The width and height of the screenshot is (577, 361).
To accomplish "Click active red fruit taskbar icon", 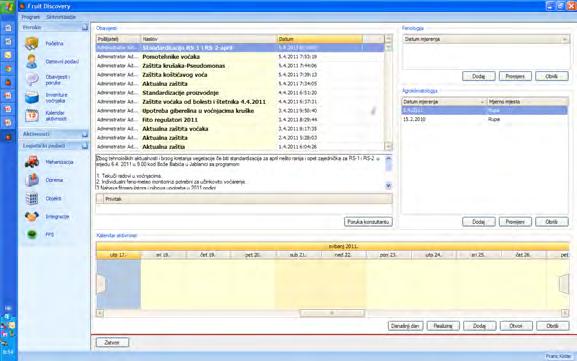I will 8,137.
